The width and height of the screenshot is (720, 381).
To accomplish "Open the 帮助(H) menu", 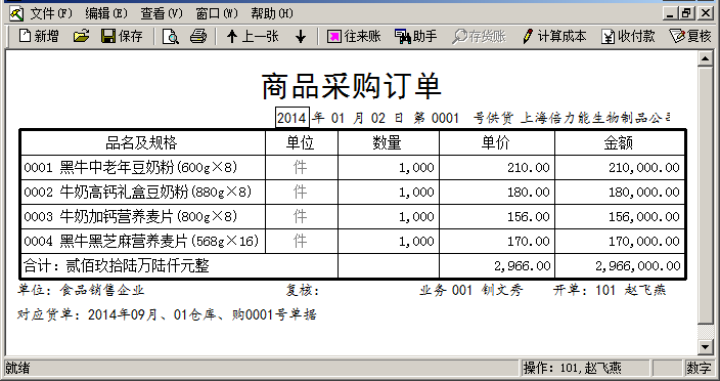I will (271, 14).
